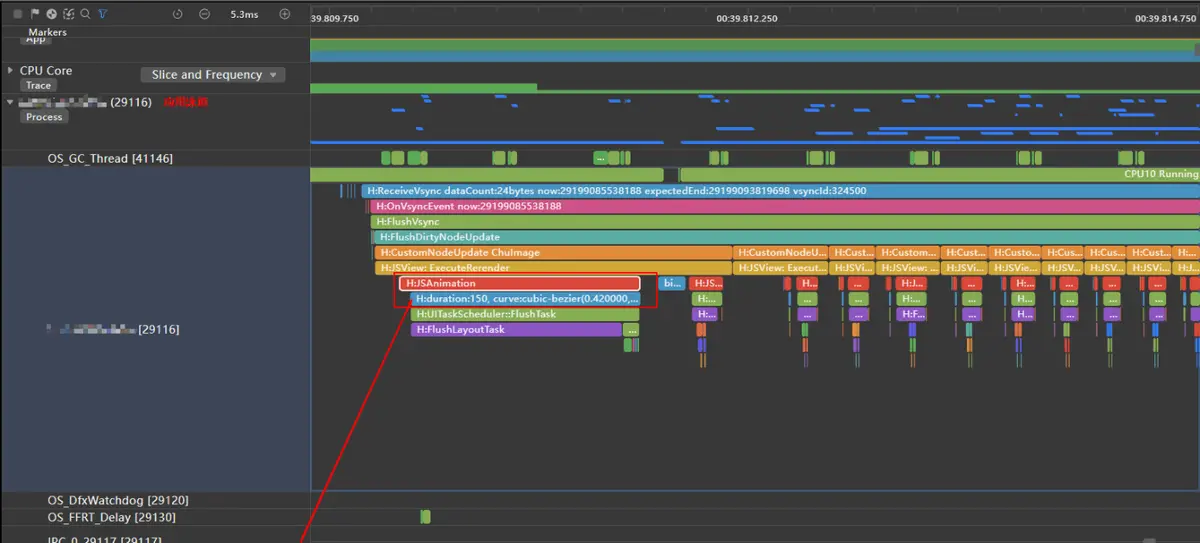Image resolution: width=1200 pixels, height=543 pixels.
Task: Click the stop recording square icon
Action: pos(17,14)
